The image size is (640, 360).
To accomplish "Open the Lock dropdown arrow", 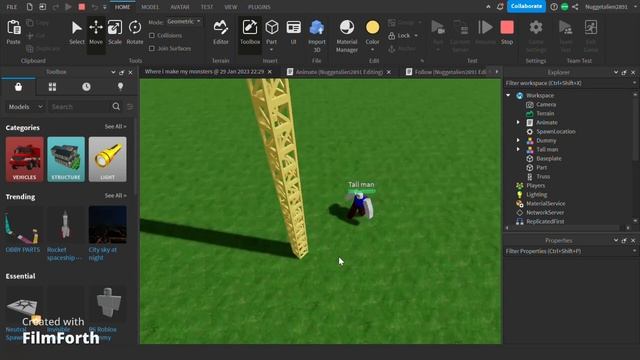I will pos(416,36).
